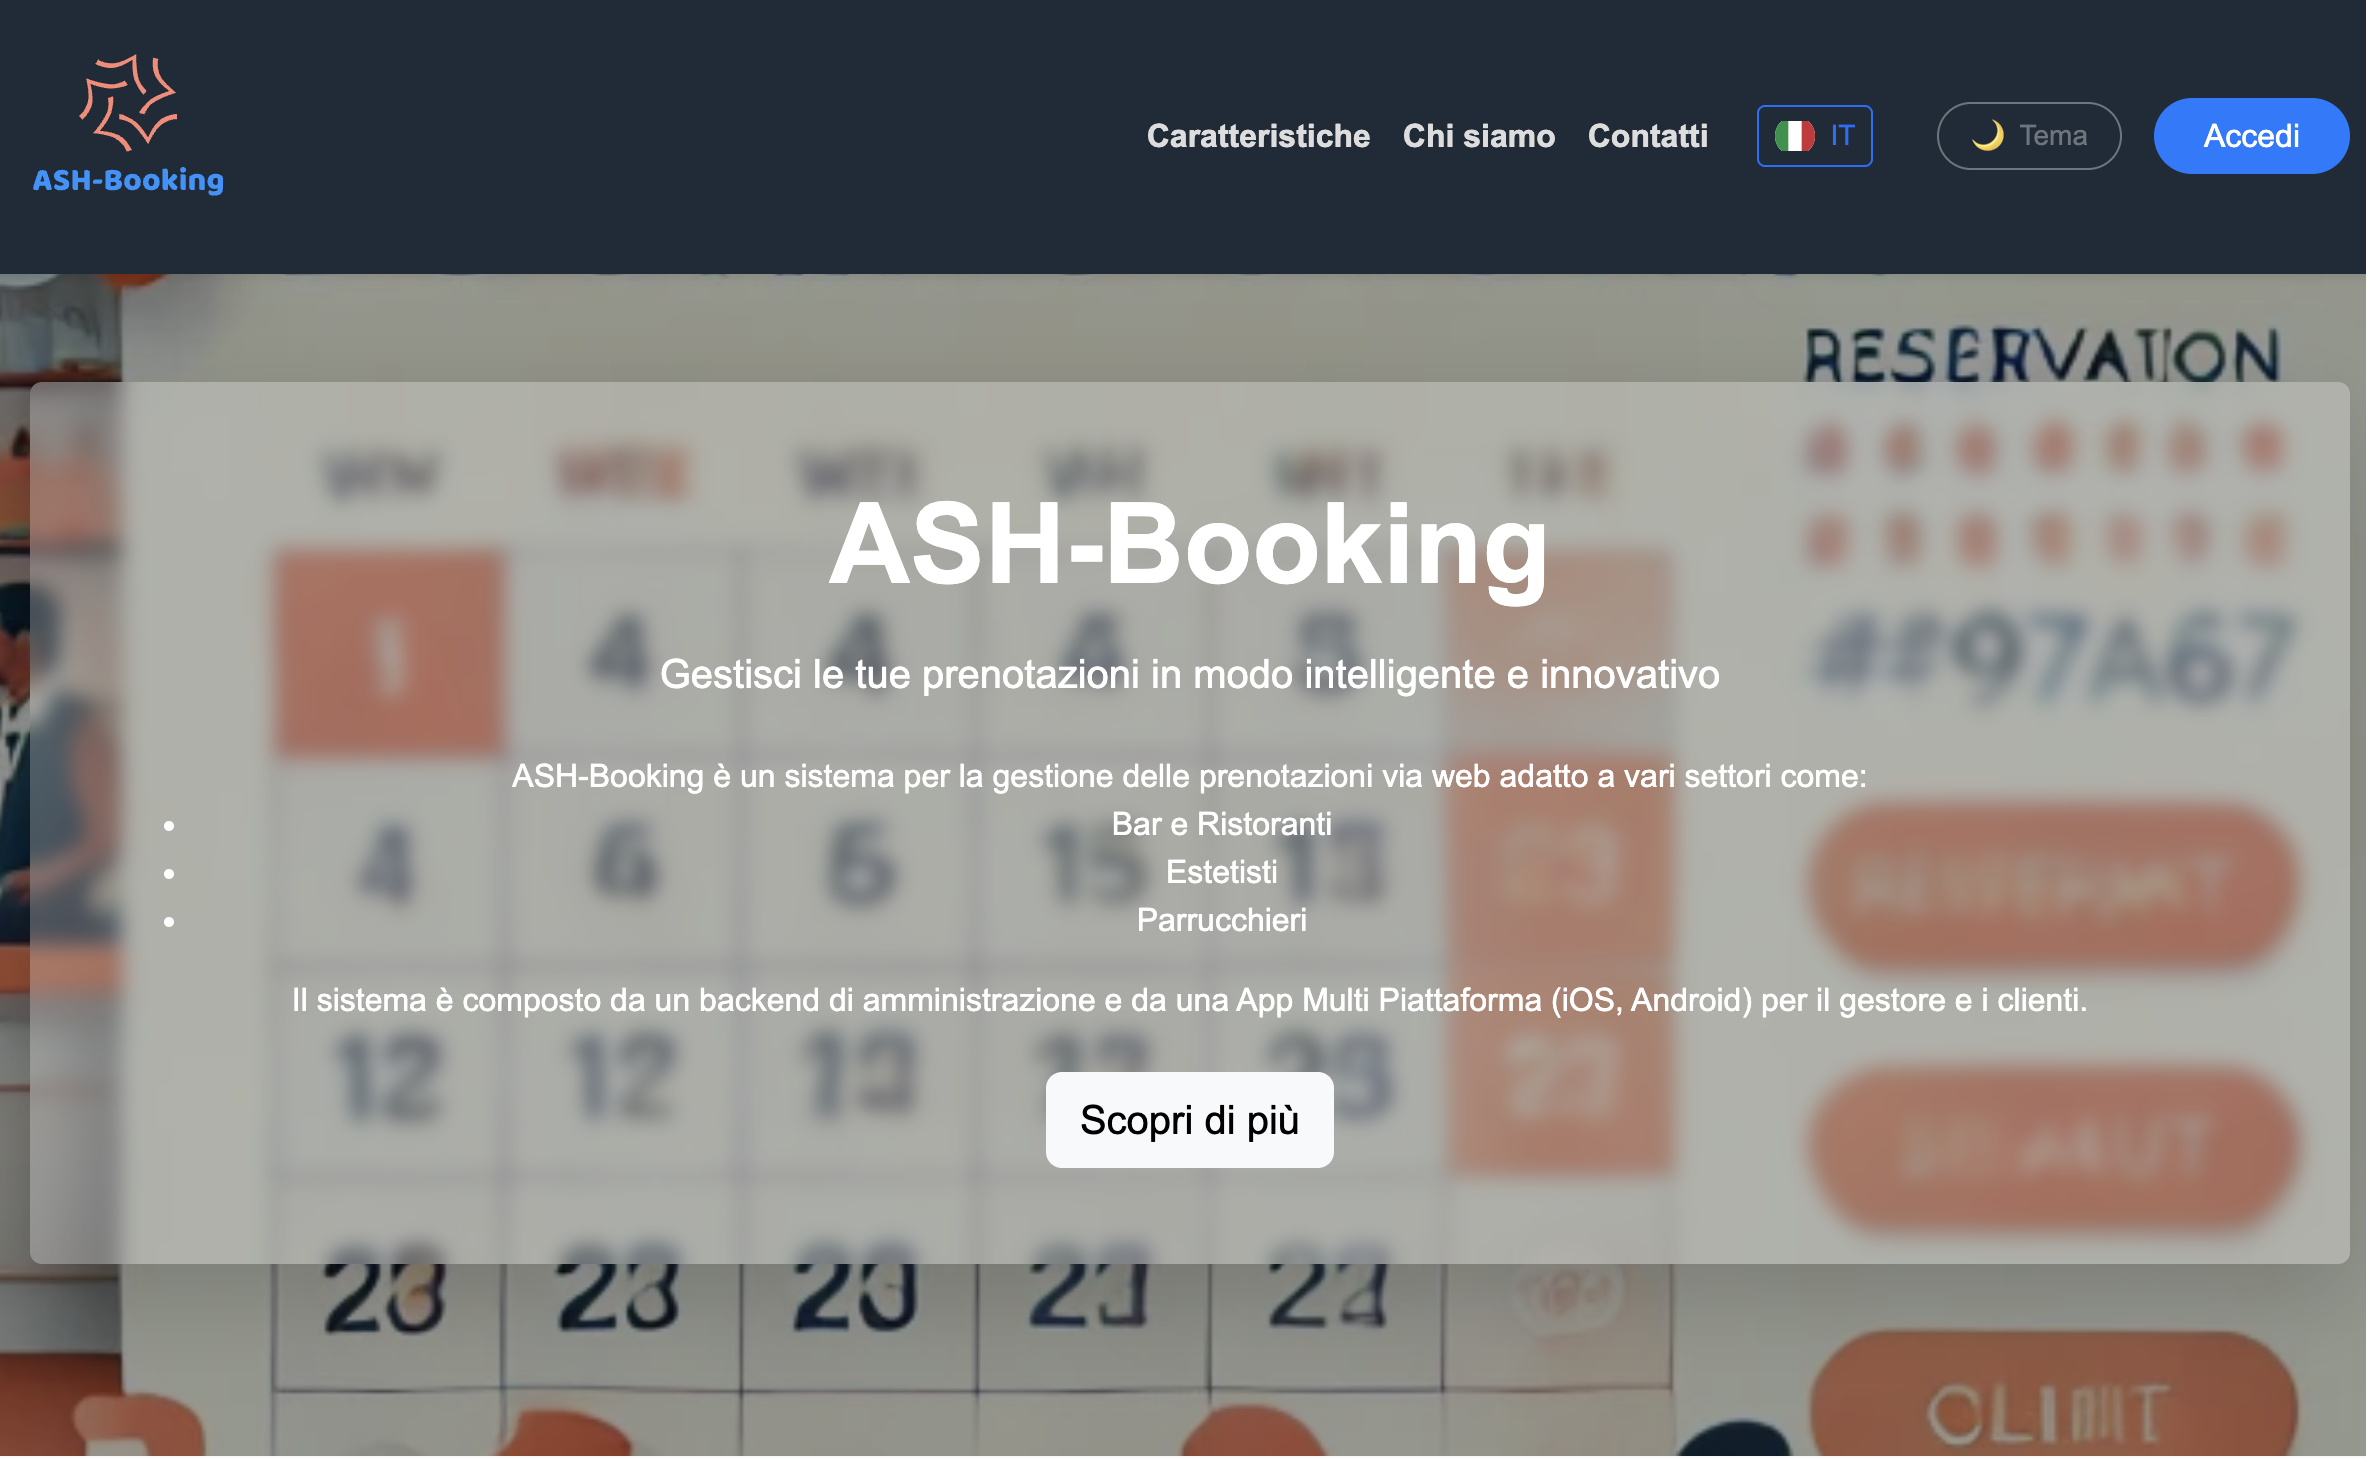Click the RESERVATION text in background image
The width and height of the screenshot is (2366, 1458).
click(2042, 355)
